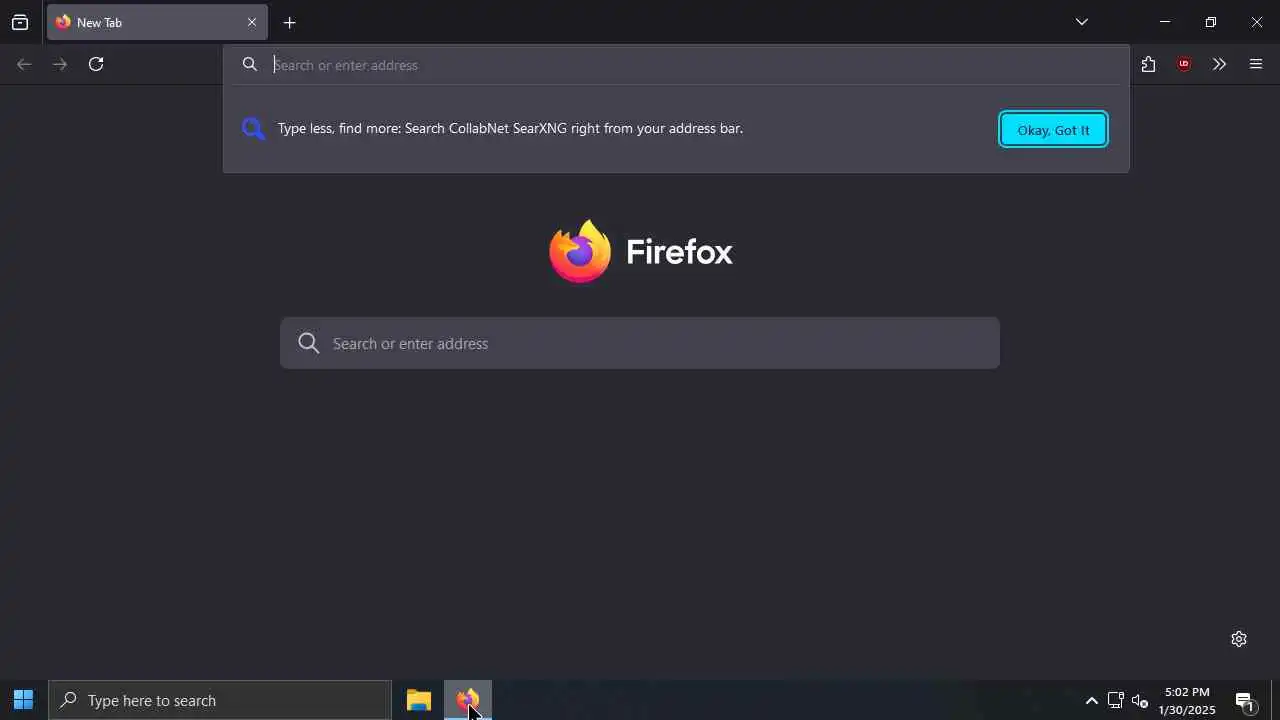Viewport: 1280px width, 720px height.
Task: Restore down the Firefox window
Action: pos(1210,22)
